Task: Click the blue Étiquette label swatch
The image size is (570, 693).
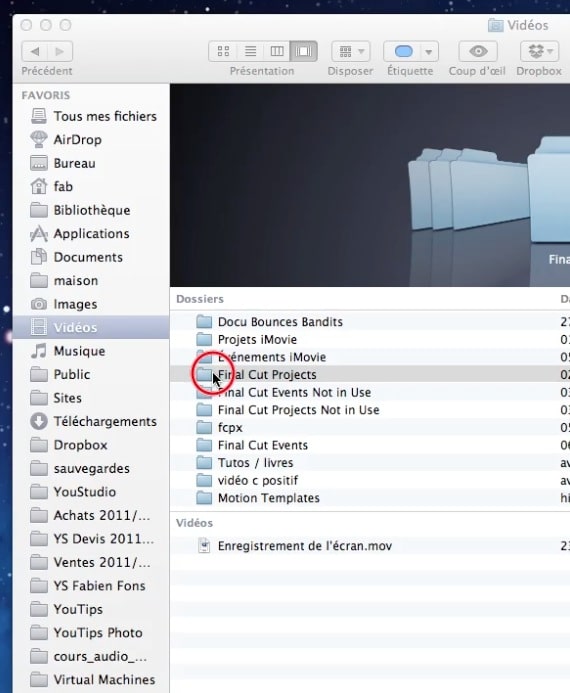Action: (x=403, y=51)
